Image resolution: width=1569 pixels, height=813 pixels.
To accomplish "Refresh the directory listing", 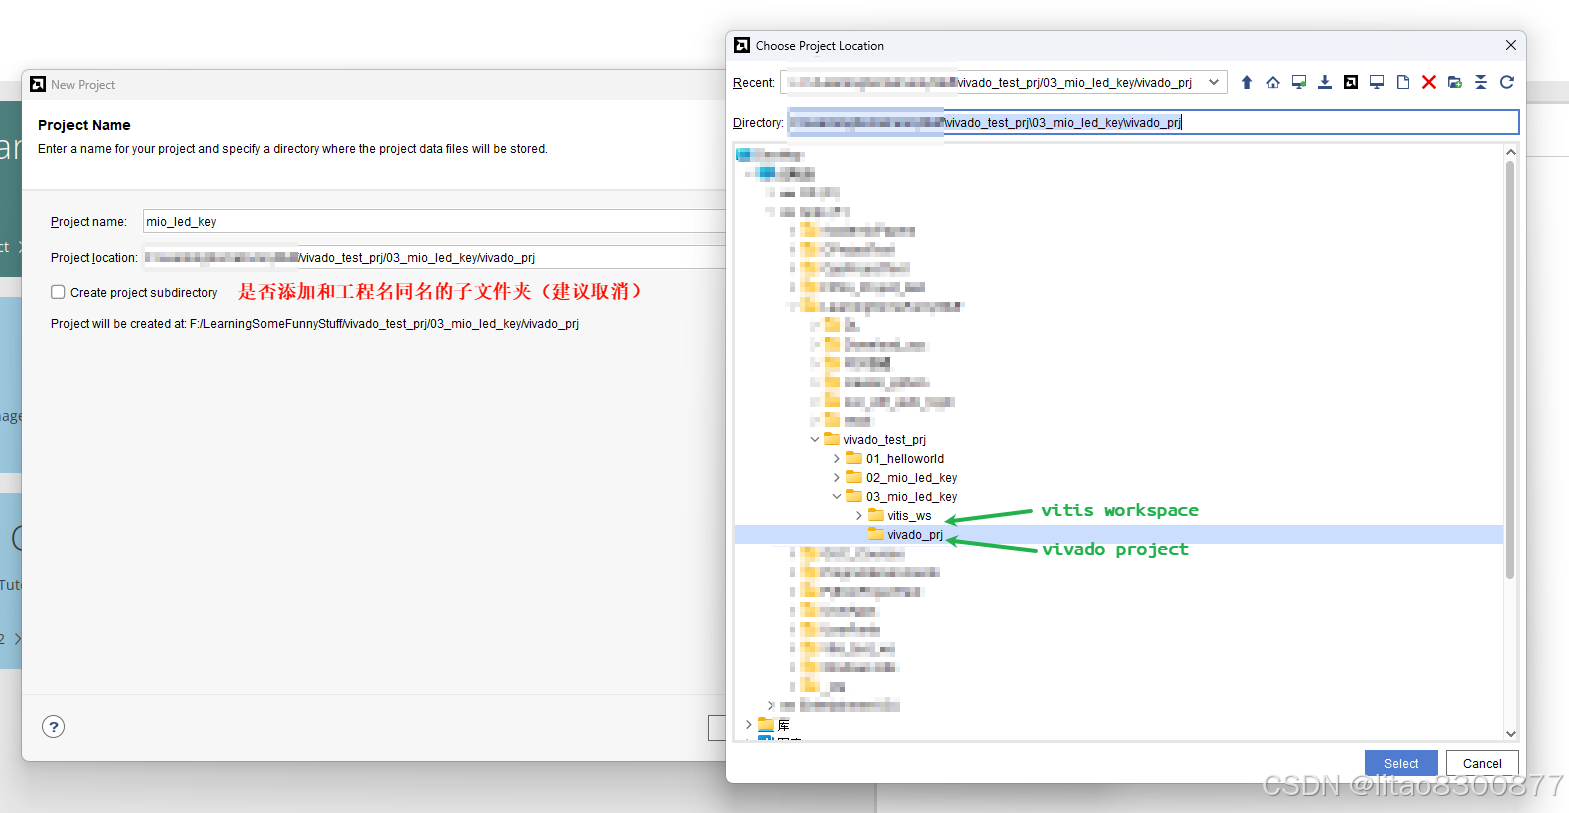I will tap(1507, 82).
